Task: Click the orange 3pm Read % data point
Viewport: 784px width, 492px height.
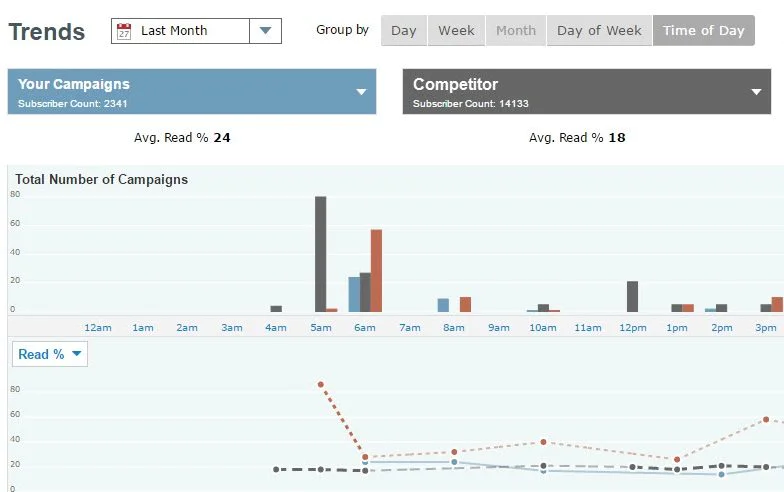Action: click(766, 420)
